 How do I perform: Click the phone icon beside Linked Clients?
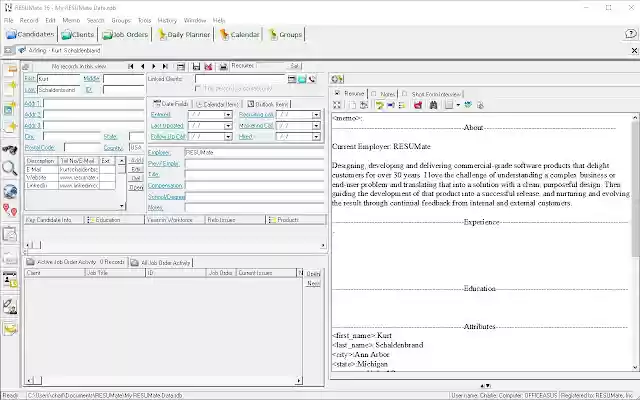[312, 79]
